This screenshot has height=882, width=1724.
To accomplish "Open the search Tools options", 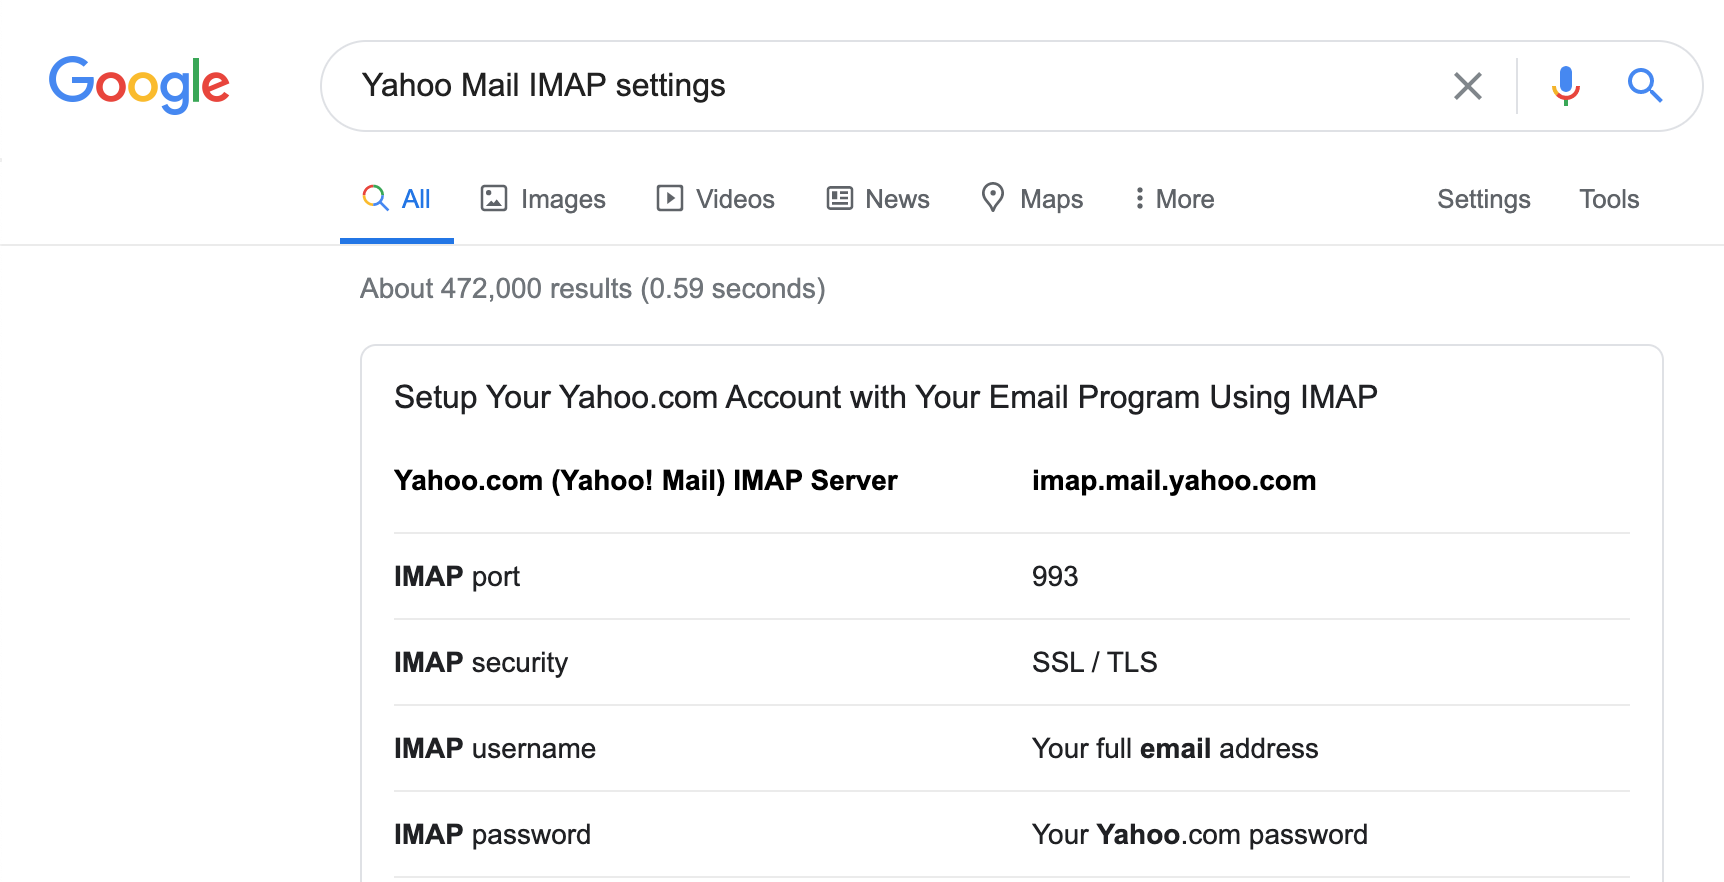I will (x=1608, y=199).
